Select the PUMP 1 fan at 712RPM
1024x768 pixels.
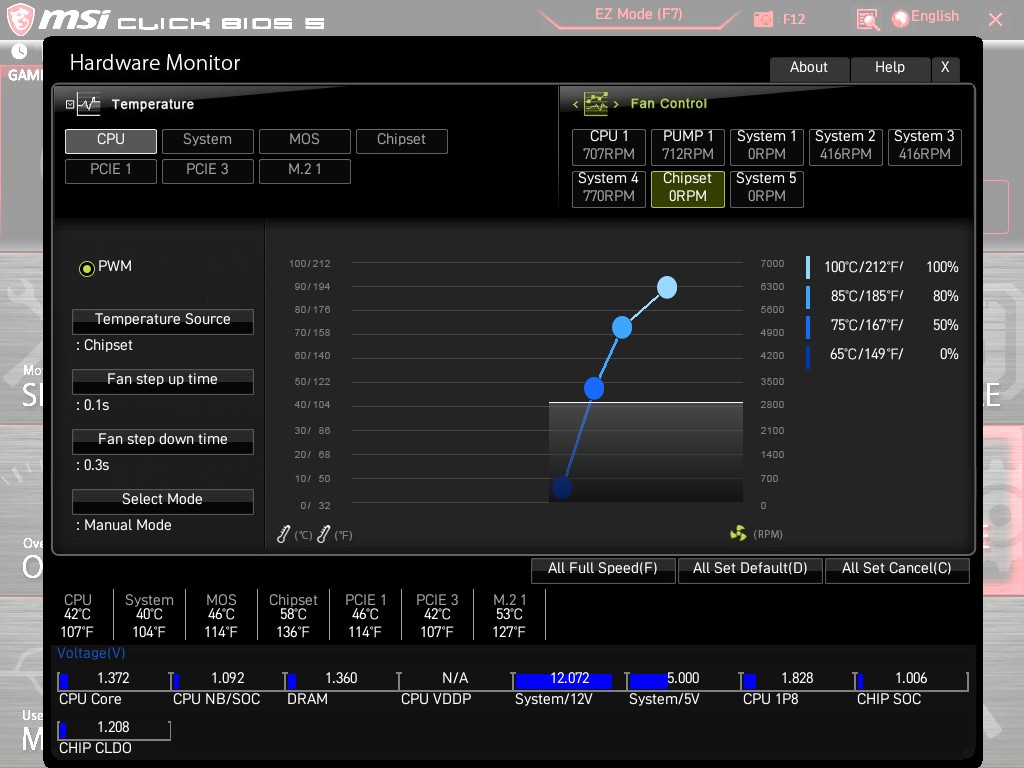click(688, 147)
